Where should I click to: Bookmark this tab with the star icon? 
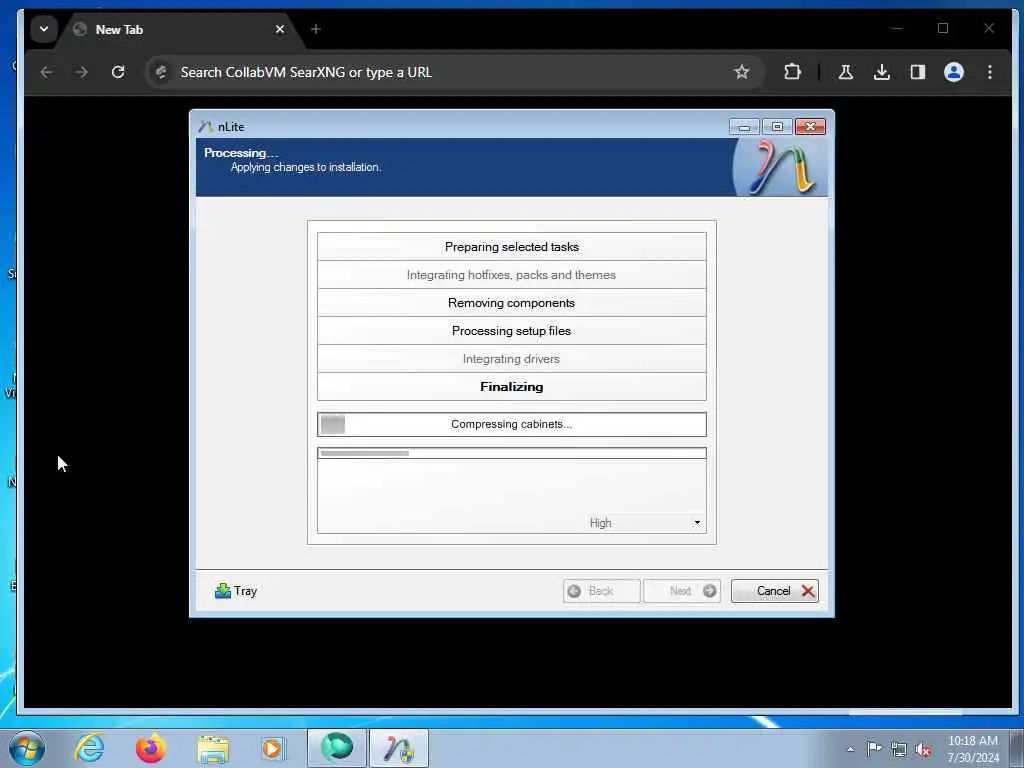741,72
